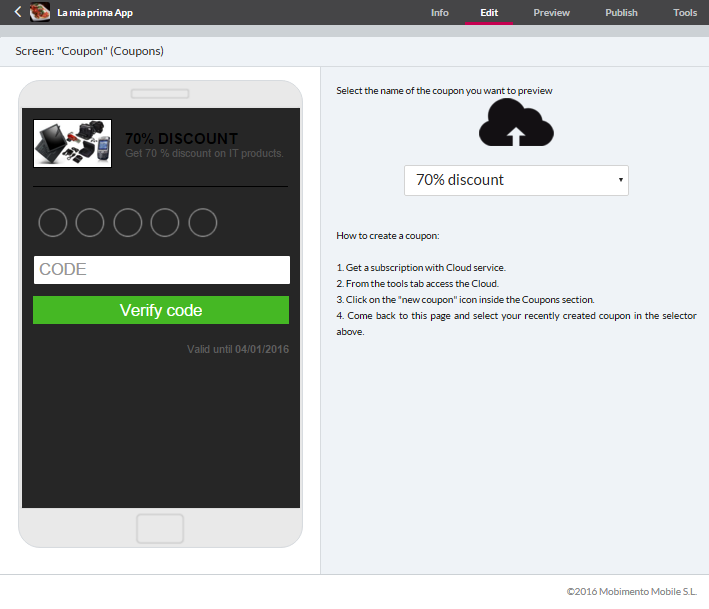Open the 70% discount coupon dropdown
The height and width of the screenshot is (609, 709).
[516, 180]
